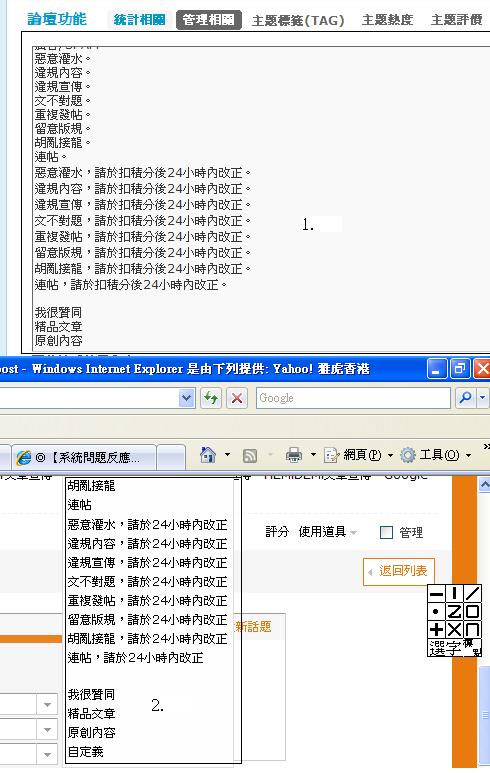Switch to the 主題標籤(TAG) tab
The height and width of the screenshot is (773, 490).
coord(298,20)
